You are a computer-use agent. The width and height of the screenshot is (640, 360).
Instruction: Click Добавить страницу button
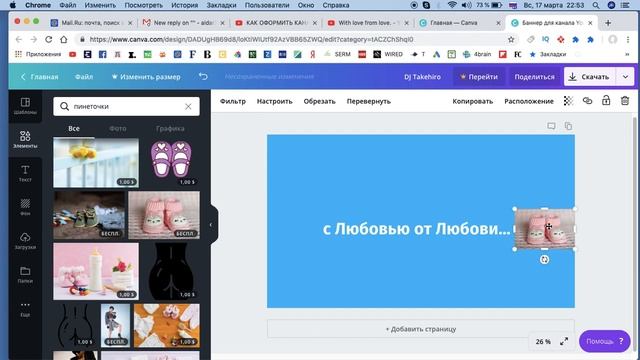(x=421, y=329)
